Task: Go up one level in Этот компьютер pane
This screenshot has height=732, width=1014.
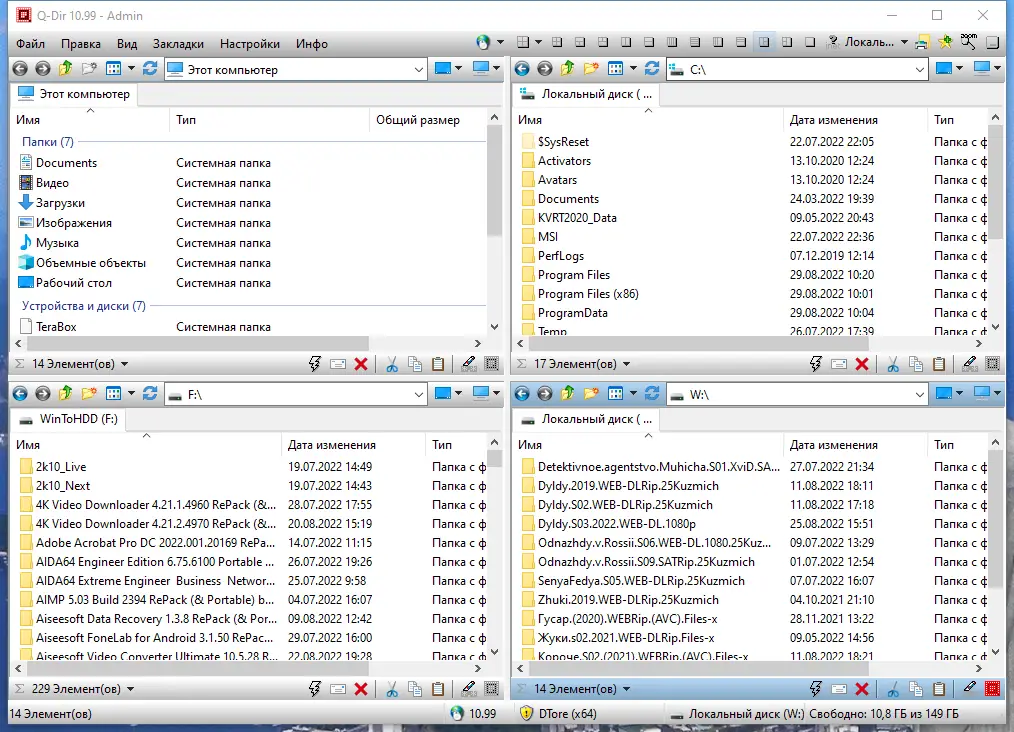Action: click(x=65, y=69)
